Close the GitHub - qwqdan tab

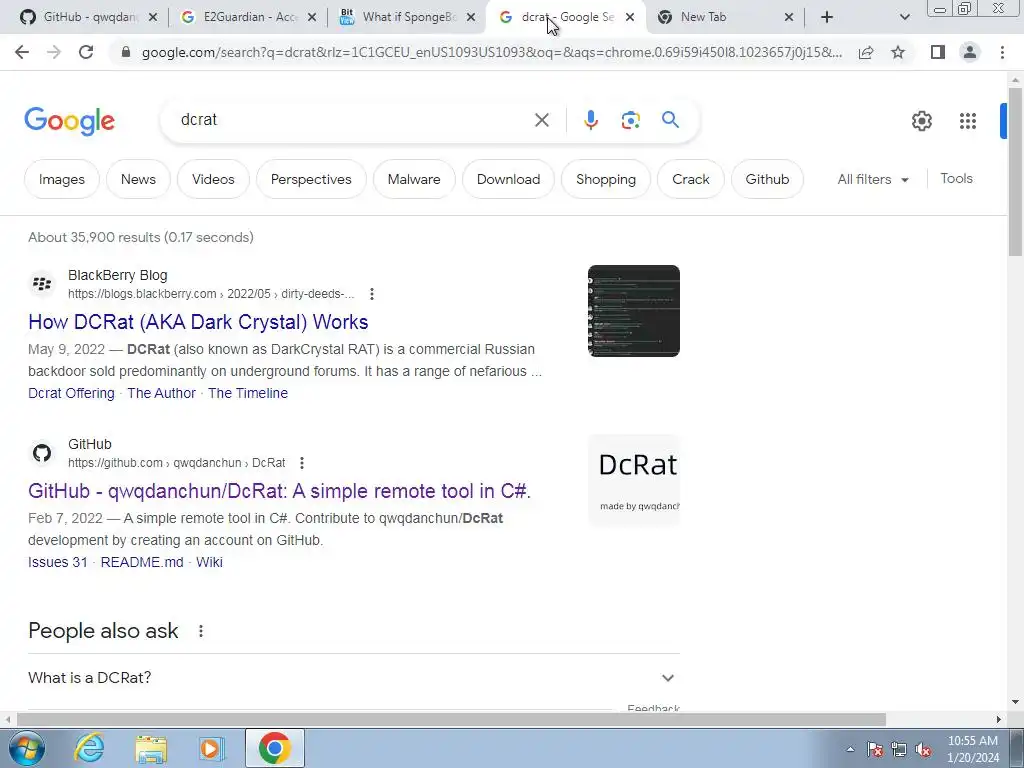click(x=153, y=17)
